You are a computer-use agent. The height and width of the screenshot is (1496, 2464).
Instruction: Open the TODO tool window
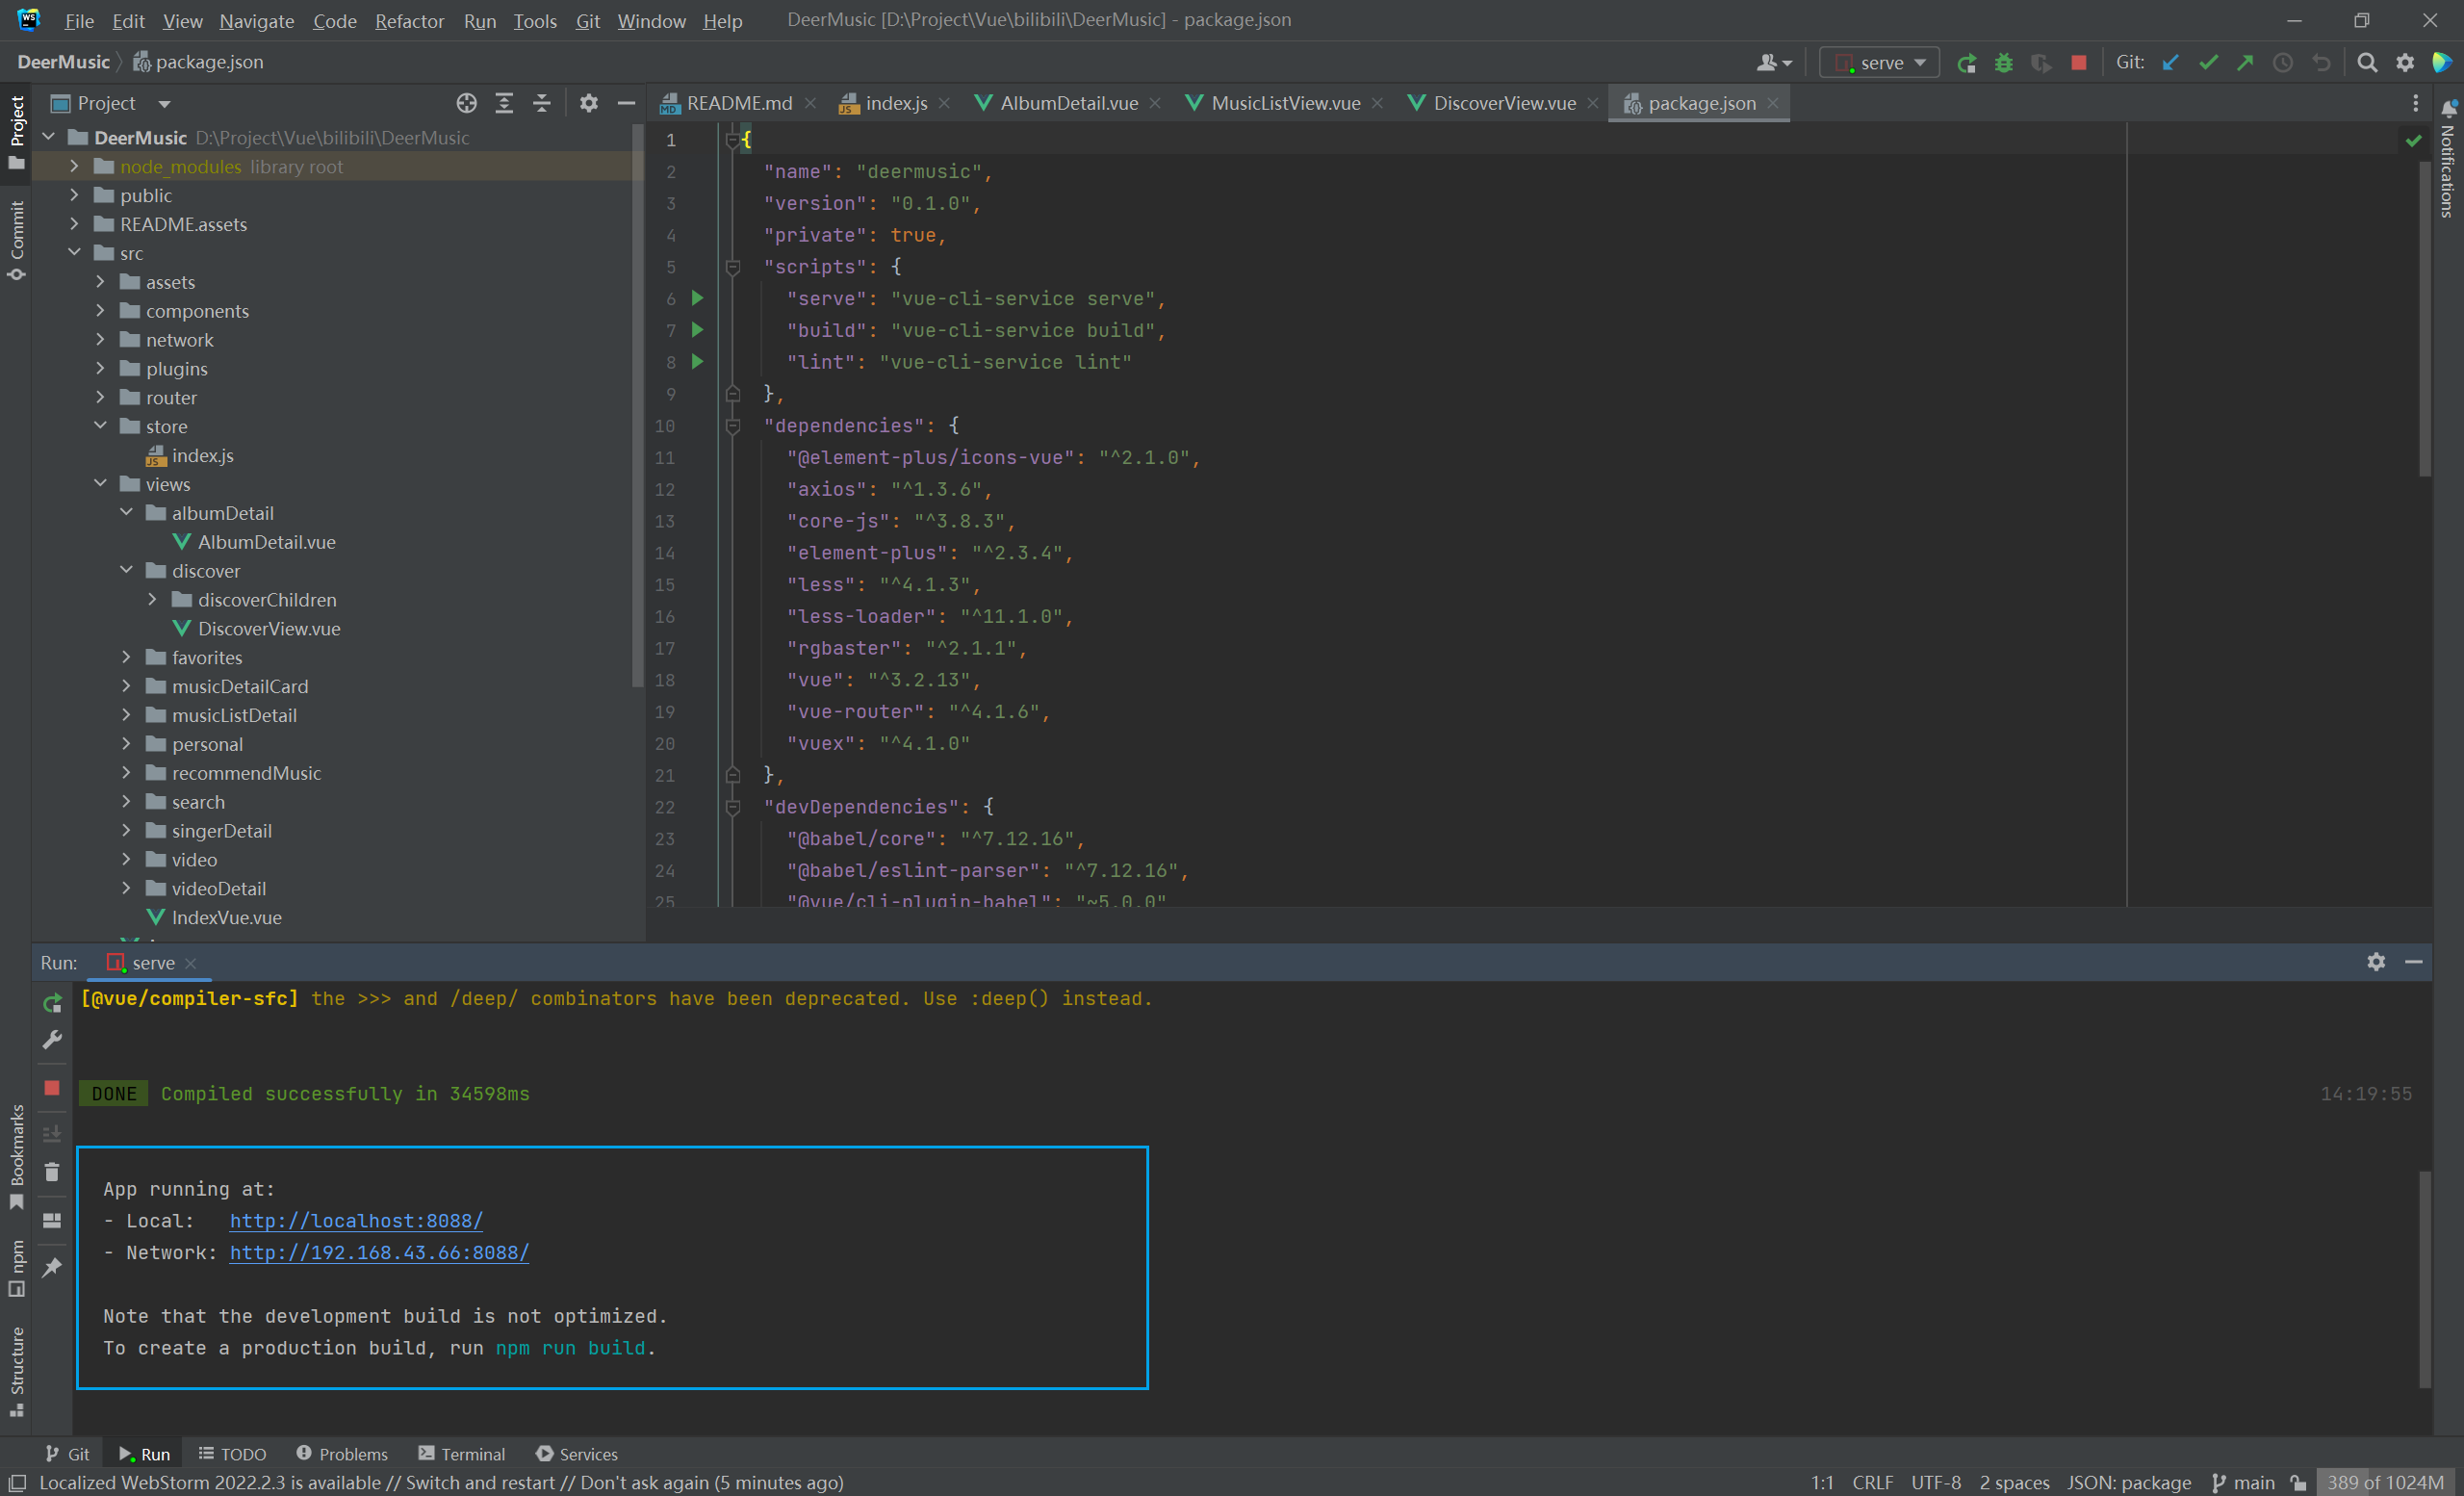coord(232,1454)
